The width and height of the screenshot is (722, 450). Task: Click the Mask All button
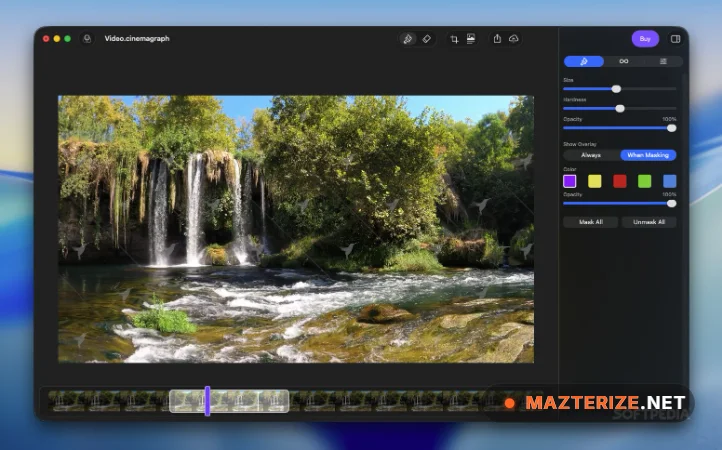591,222
